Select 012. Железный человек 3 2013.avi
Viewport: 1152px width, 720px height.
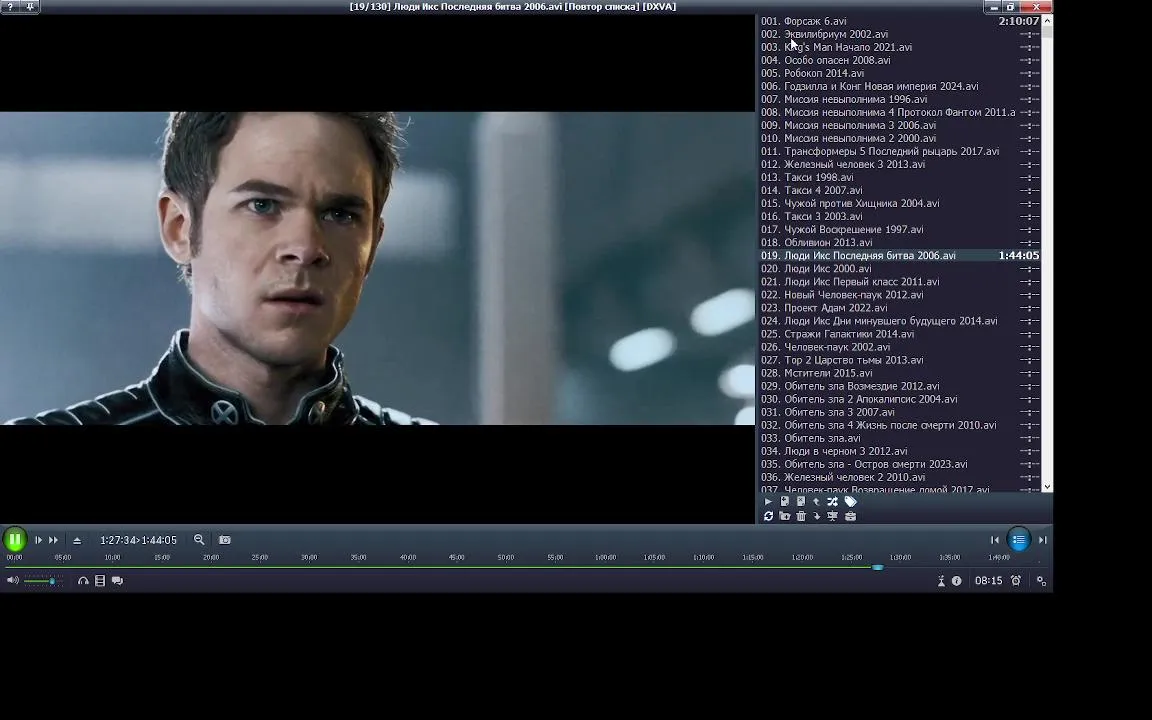point(899,165)
